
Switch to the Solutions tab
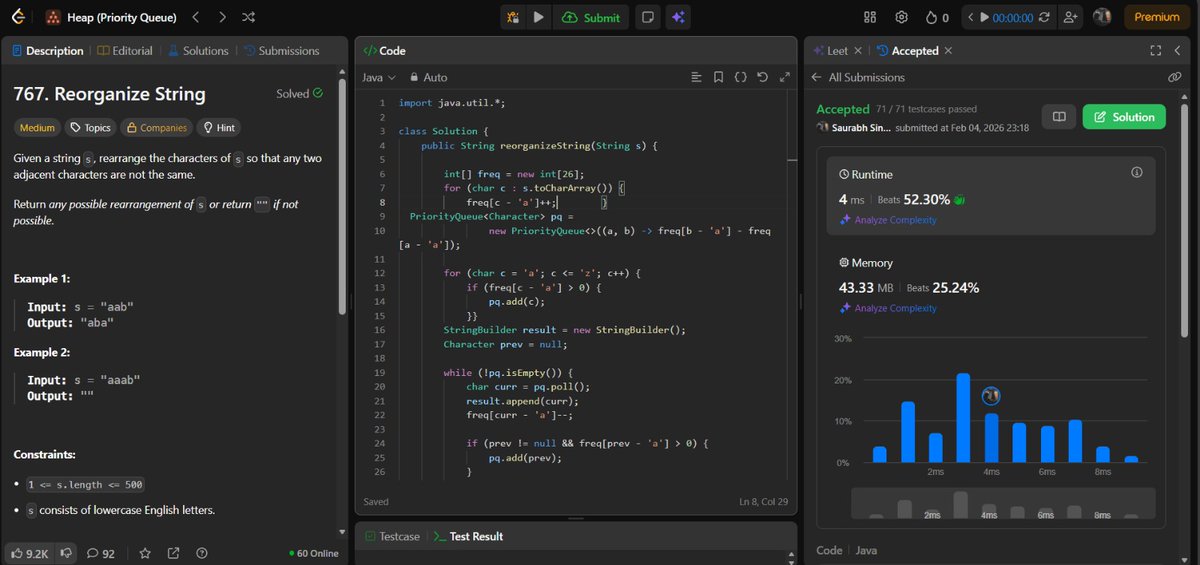coord(198,51)
